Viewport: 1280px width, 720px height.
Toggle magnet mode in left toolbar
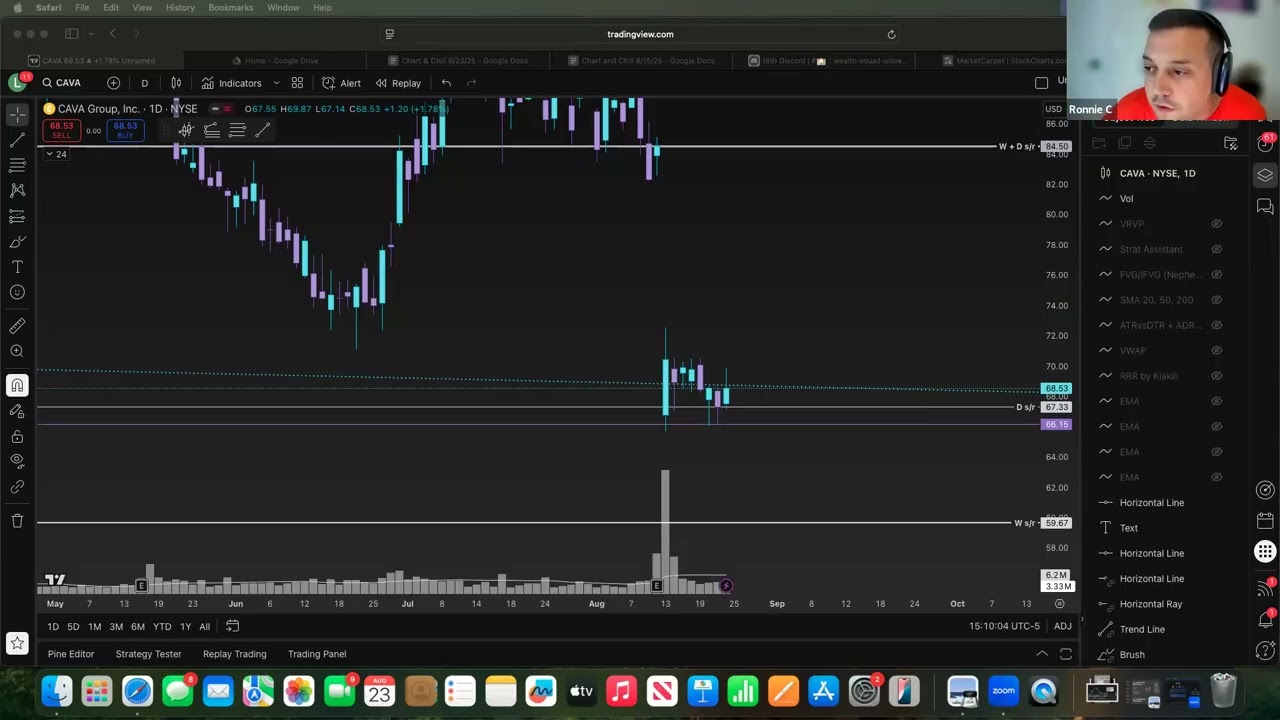coord(17,385)
